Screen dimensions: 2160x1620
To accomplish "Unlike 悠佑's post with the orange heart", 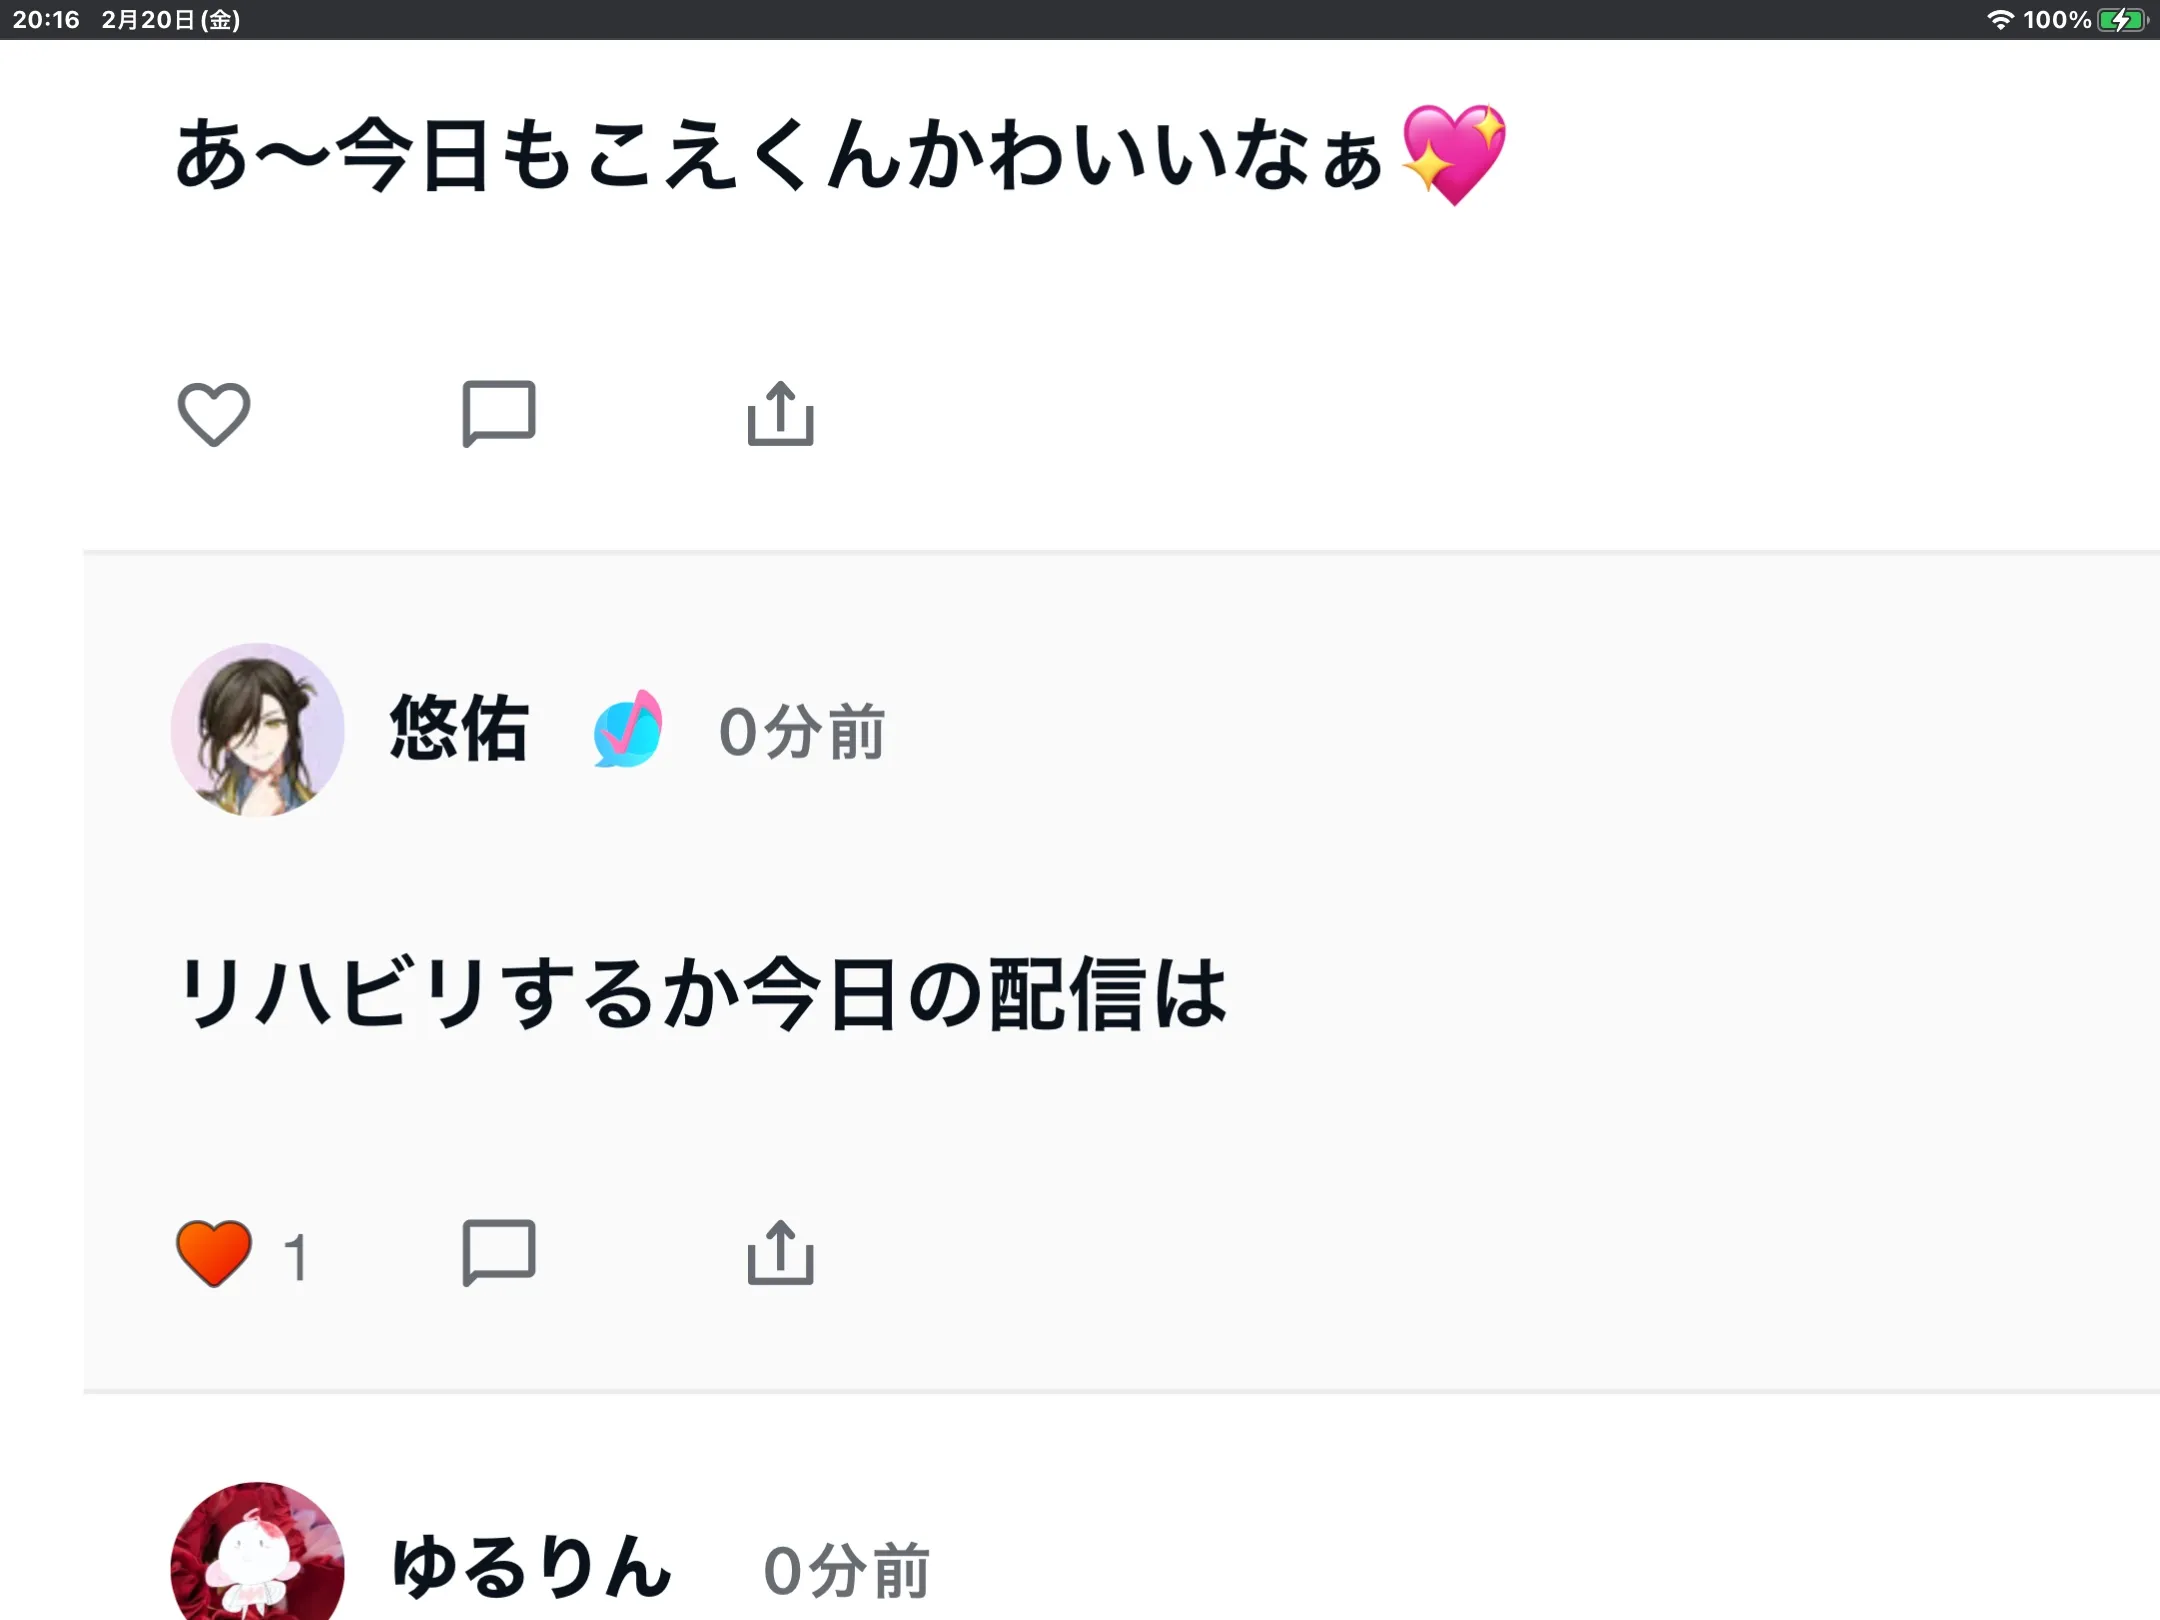I will pyautogui.click(x=213, y=1253).
